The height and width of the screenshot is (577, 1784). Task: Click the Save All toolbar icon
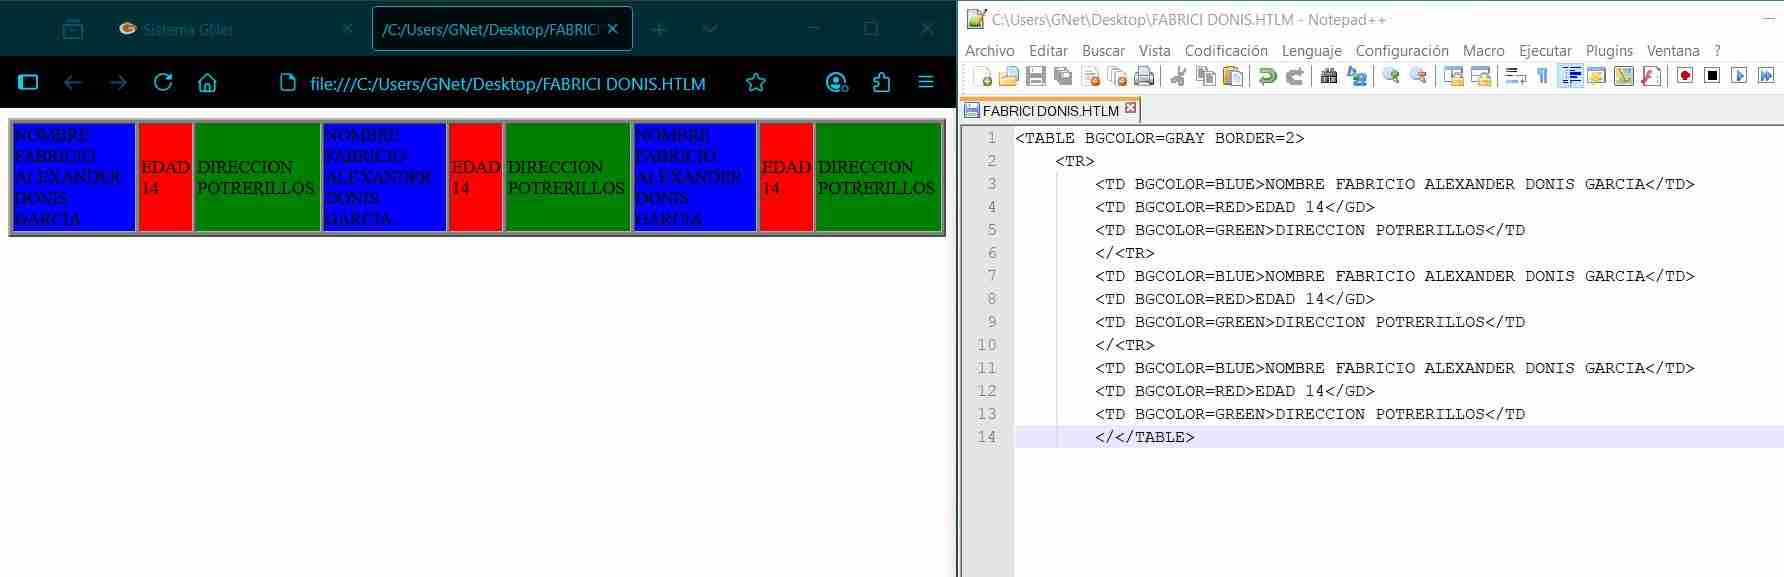(x=1063, y=76)
